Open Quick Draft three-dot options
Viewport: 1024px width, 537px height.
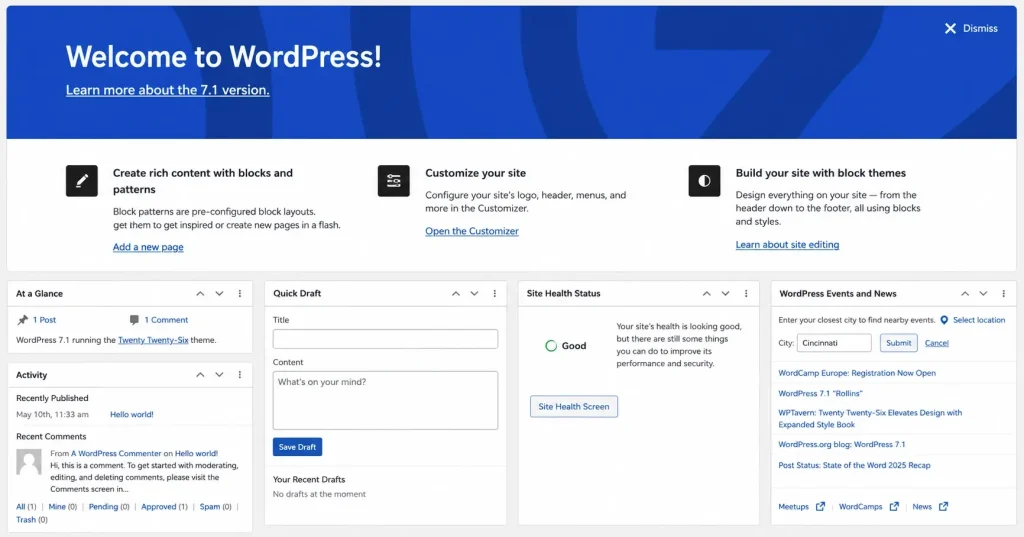(494, 294)
